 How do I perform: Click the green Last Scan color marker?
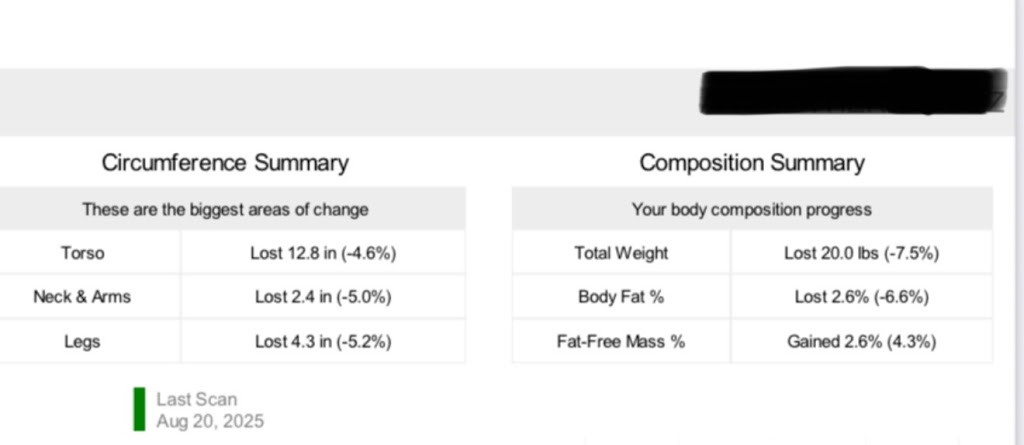coord(139,409)
